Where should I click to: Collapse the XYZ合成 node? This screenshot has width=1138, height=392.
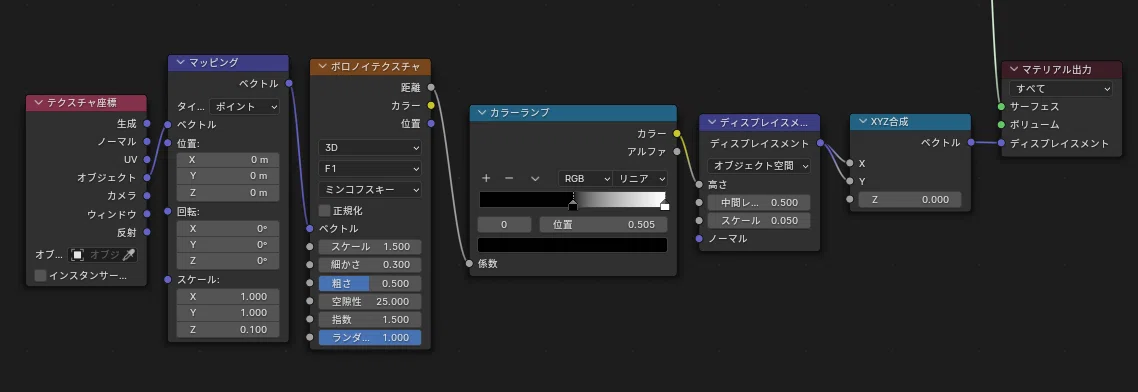(862, 121)
